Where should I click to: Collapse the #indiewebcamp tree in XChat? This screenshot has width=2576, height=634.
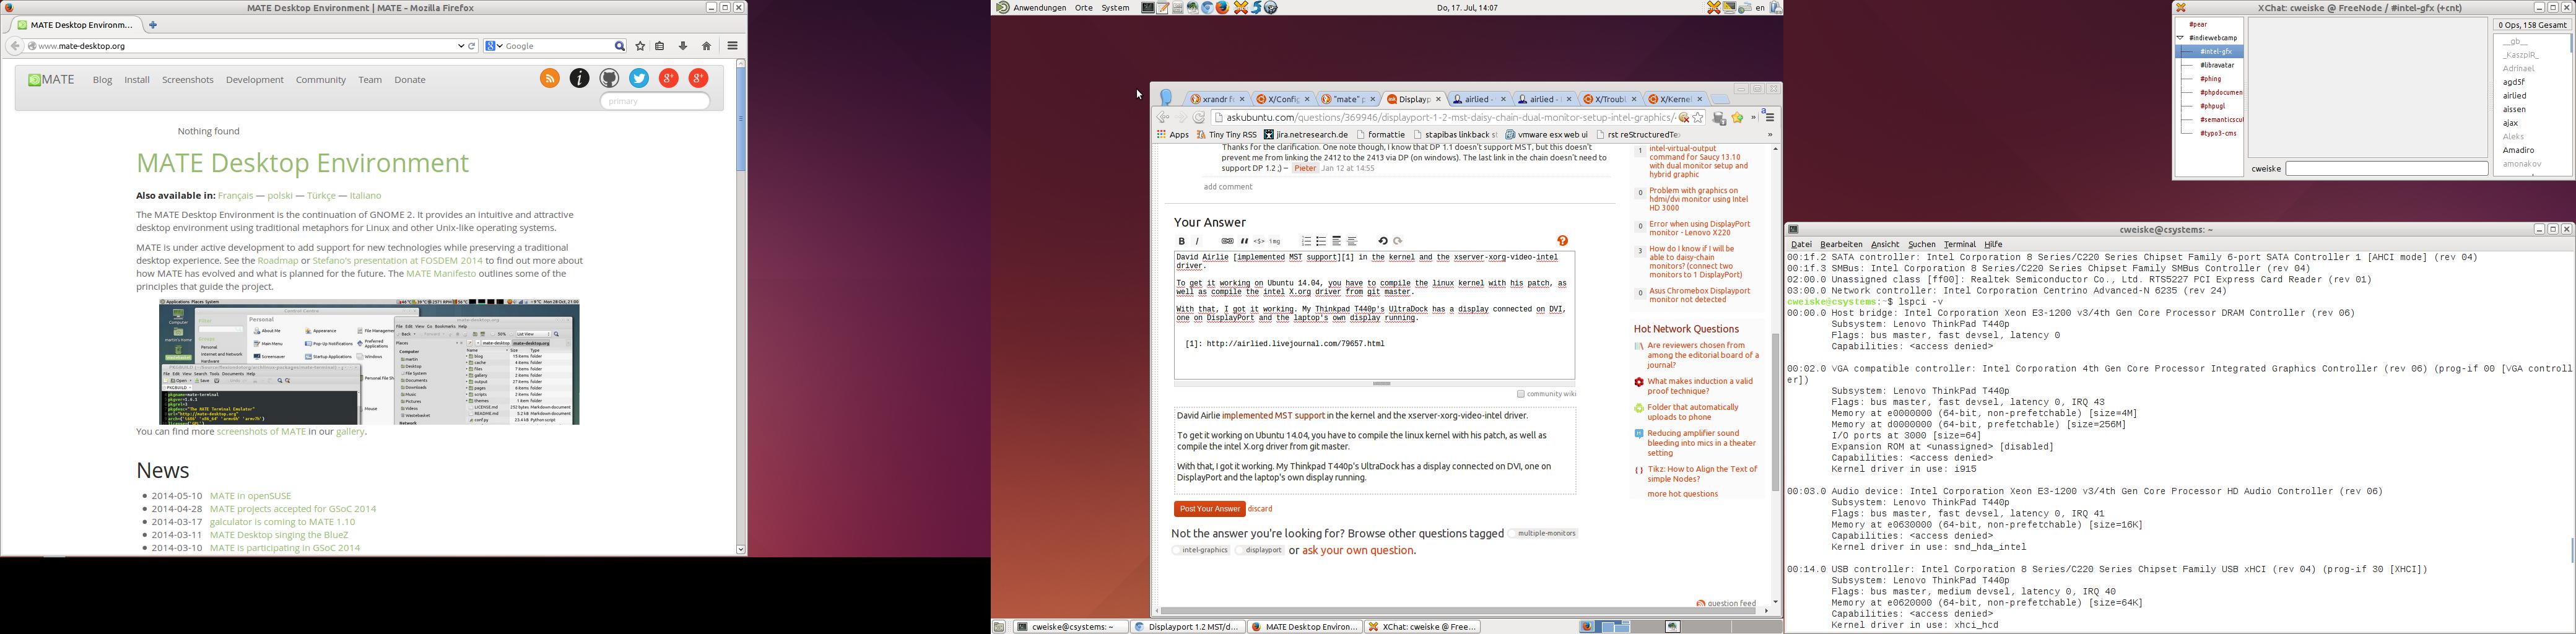coord(2180,38)
